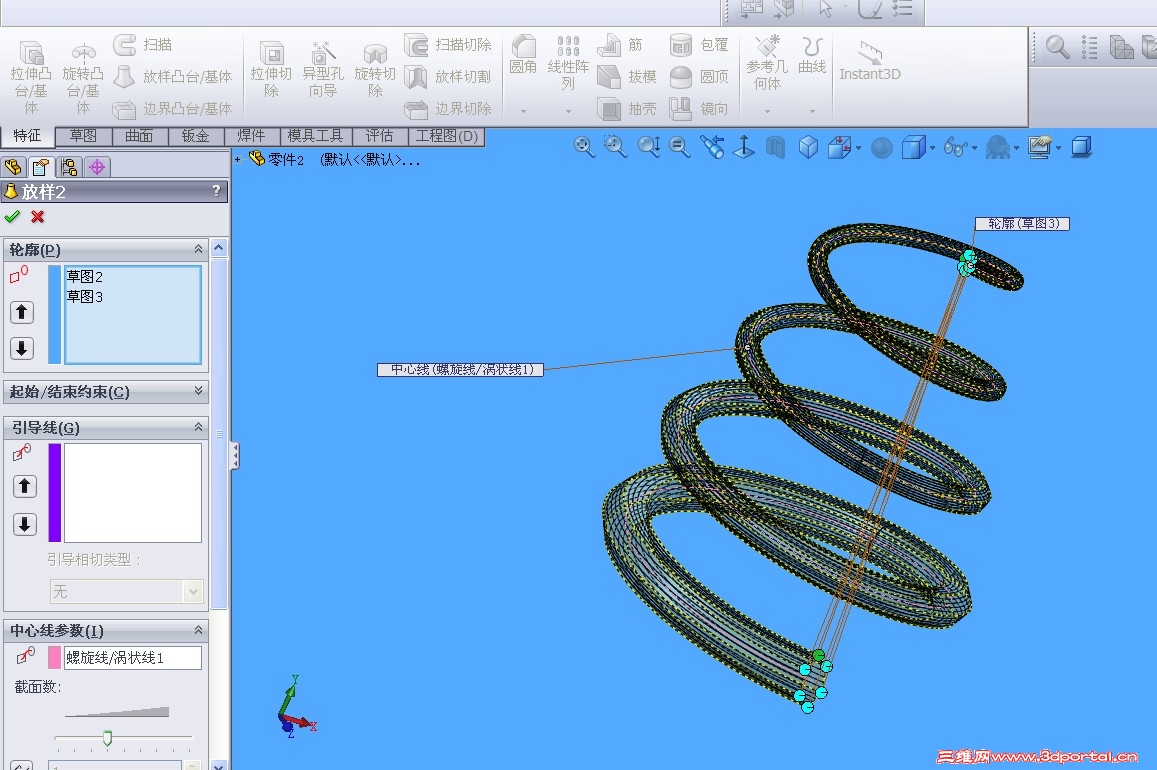Cancel the loft with red X

[x=38, y=217]
